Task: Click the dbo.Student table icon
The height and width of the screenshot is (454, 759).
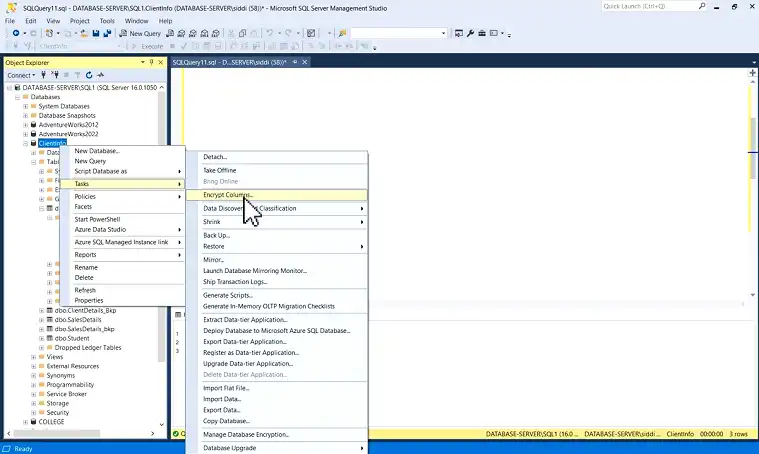Action: click(49, 338)
